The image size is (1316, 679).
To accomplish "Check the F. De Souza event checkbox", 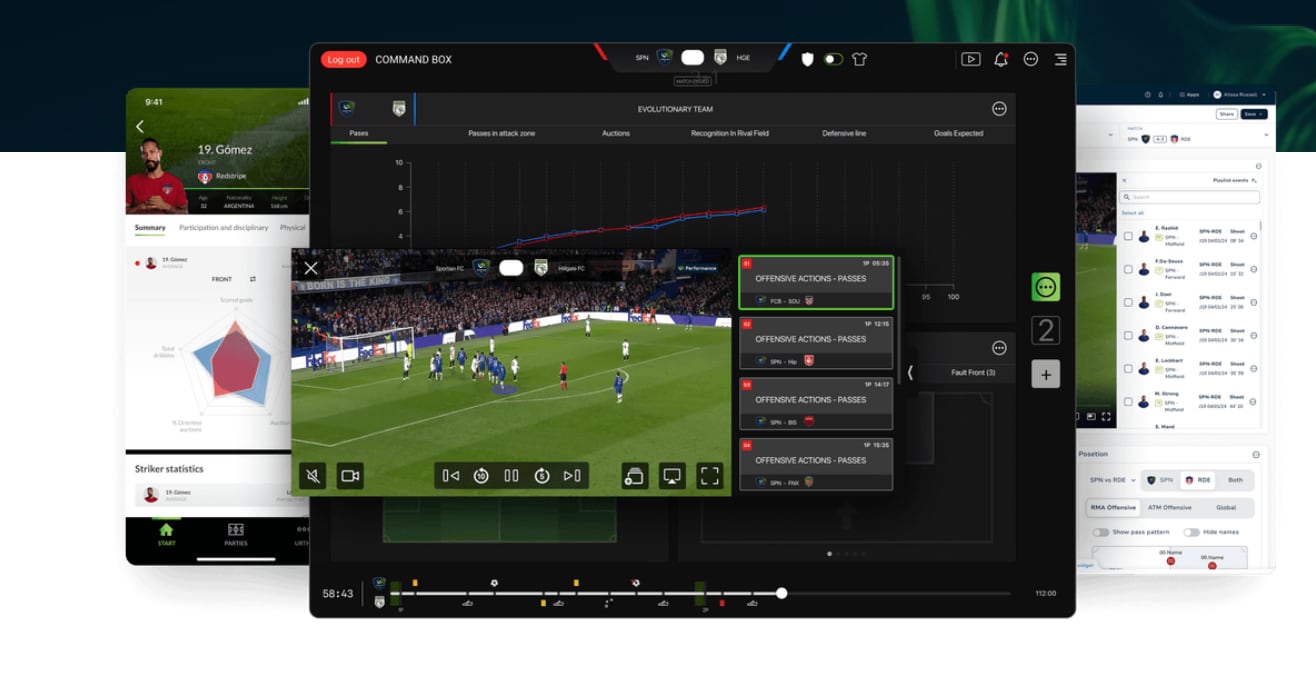I will coord(1128,269).
